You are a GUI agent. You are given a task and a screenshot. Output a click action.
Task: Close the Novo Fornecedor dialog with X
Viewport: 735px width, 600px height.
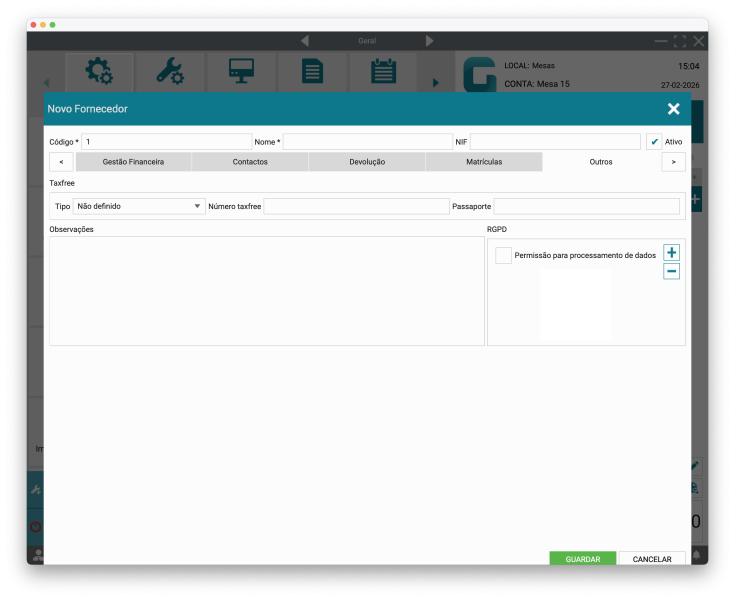point(673,109)
